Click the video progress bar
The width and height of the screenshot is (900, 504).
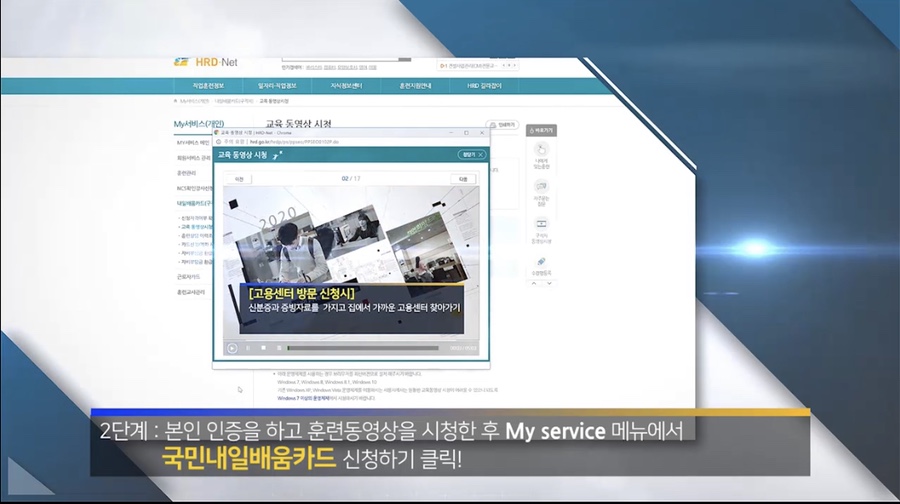363,348
